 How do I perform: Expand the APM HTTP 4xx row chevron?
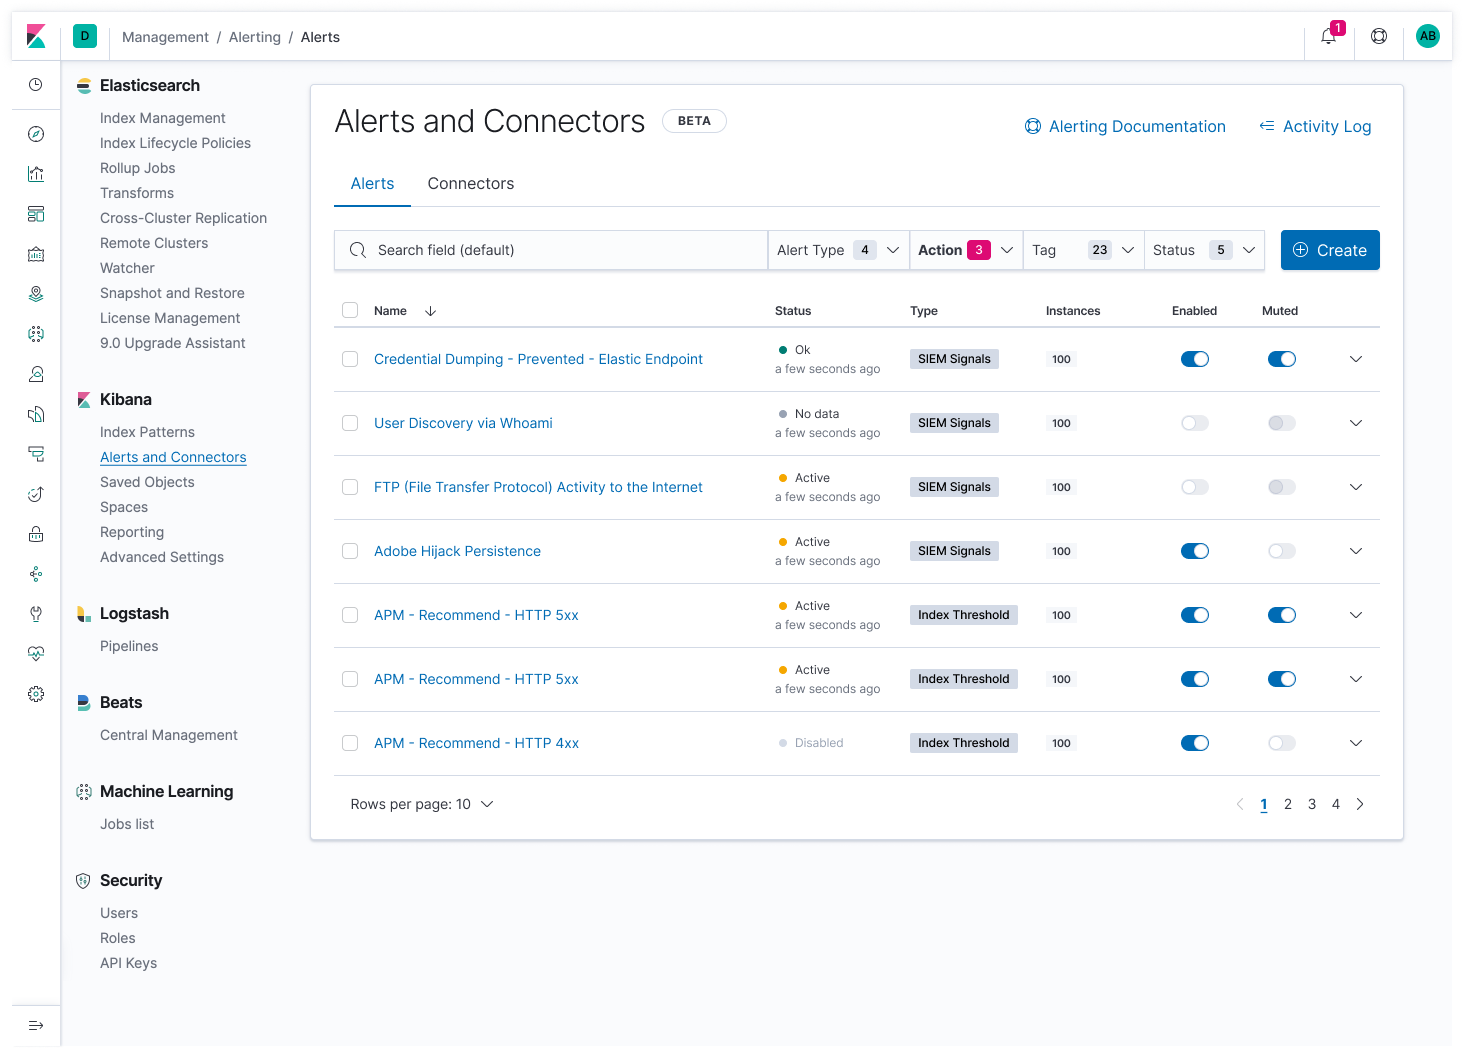[x=1356, y=743]
